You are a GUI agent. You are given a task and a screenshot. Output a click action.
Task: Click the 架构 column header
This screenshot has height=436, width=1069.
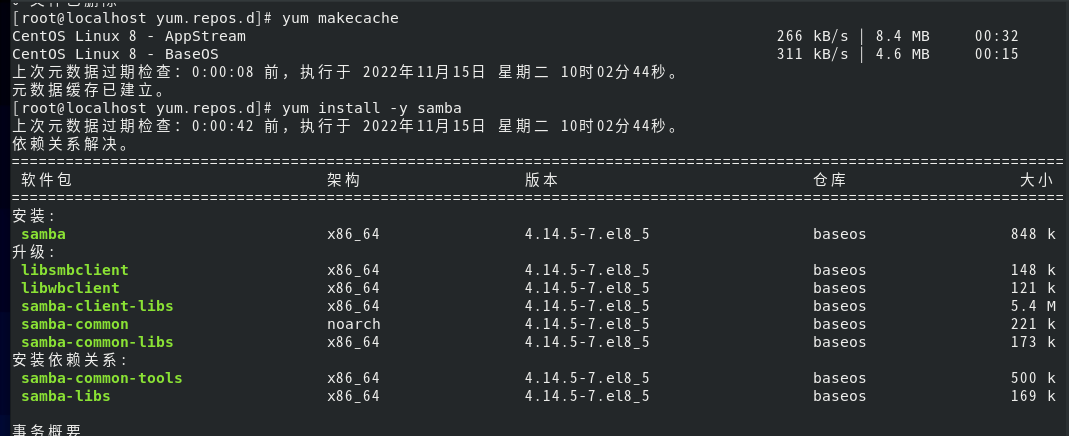pyautogui.click(x=343, y=180)
